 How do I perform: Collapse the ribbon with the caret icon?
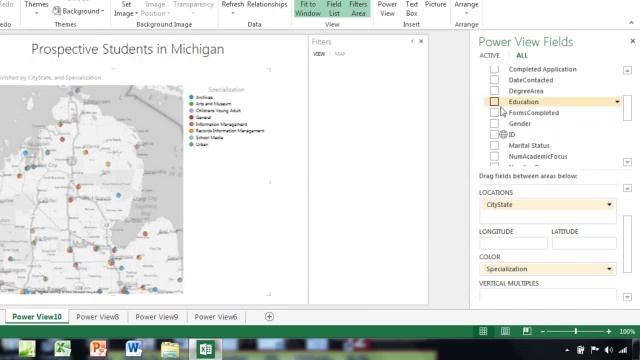(x=631, y=23)
